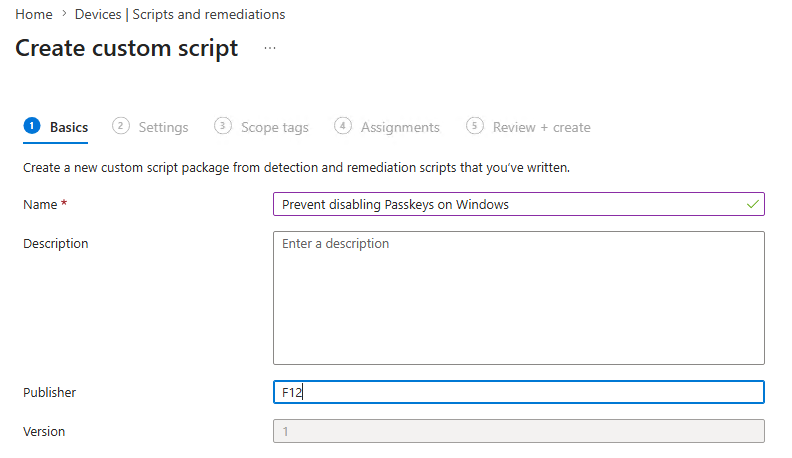Click the step 5 number icon
792x458 pixels.
475,126
